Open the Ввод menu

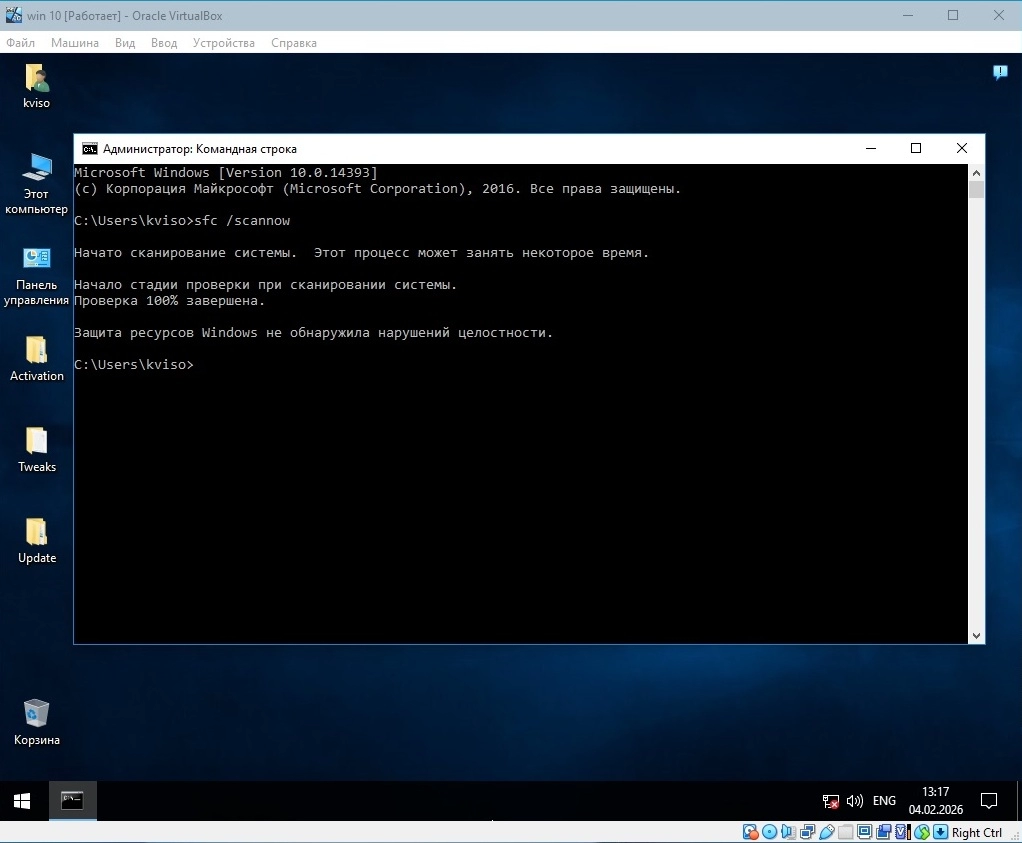pyautogui.click(x=164, y=43)
